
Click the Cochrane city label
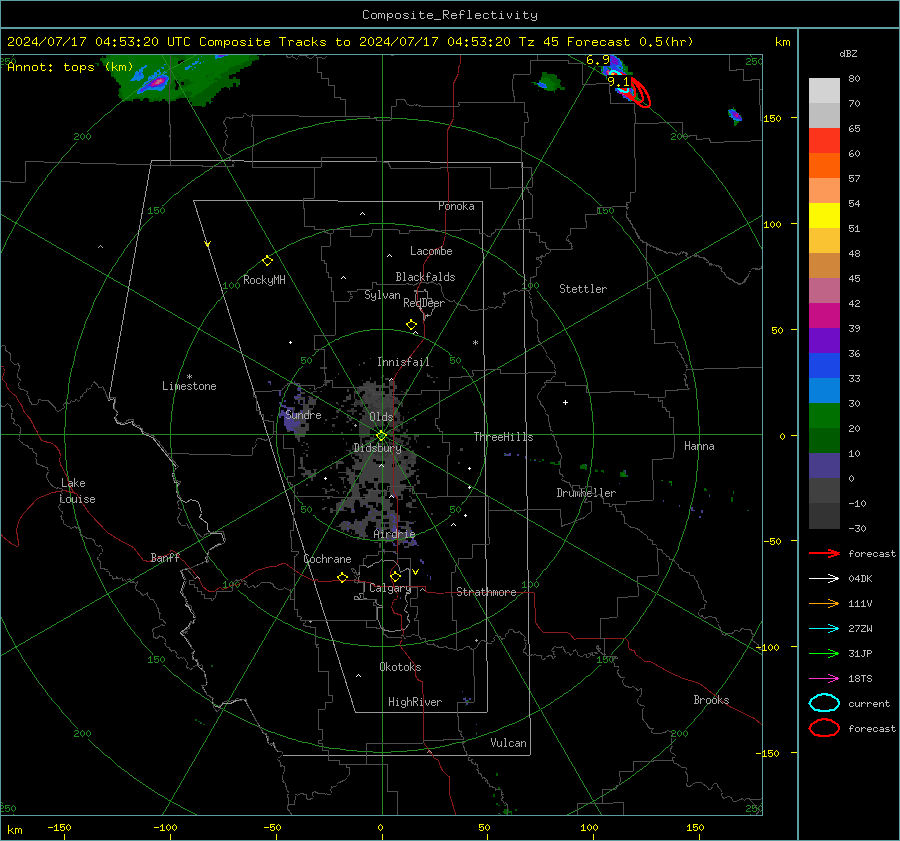[x=327, y=559]
